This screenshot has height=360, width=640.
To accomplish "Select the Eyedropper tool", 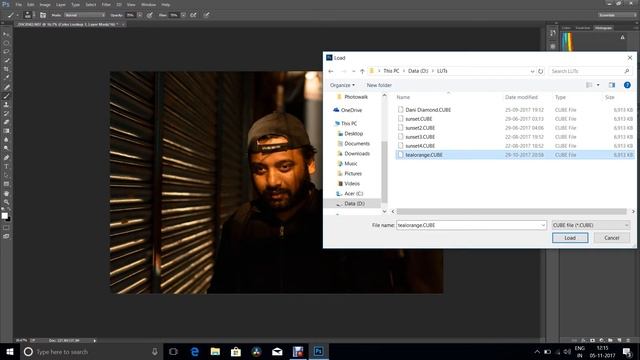I will pyautogui.click(x=6, y=78).
